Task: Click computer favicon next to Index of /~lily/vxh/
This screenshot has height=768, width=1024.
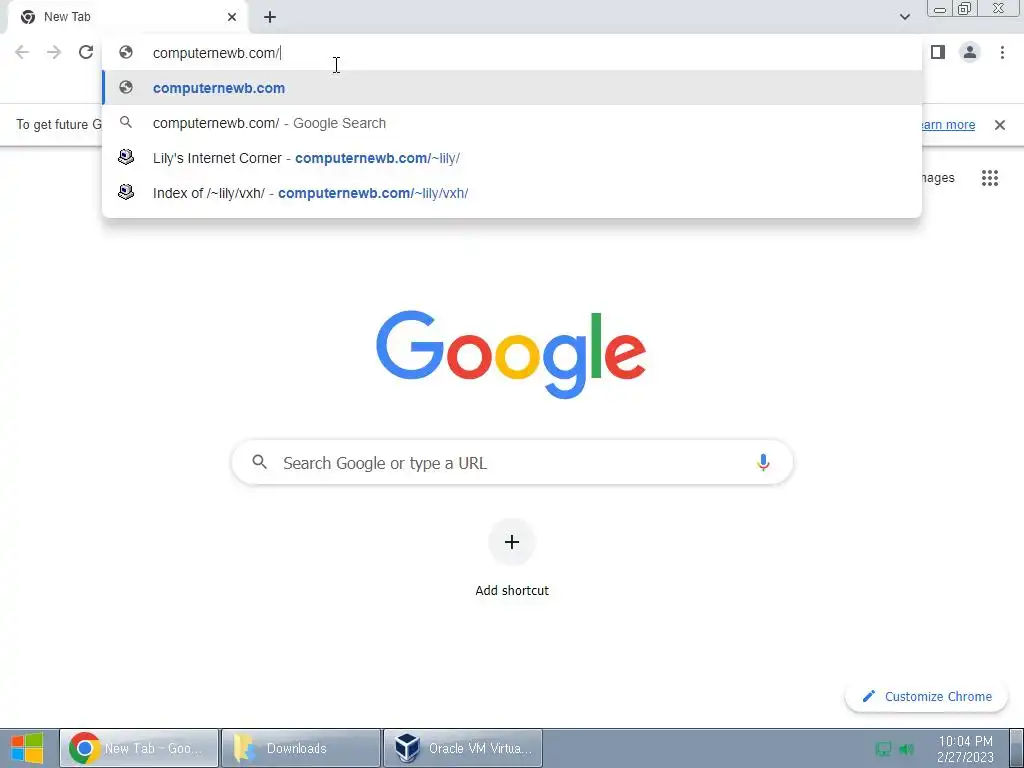Action: tap(126, 192)
